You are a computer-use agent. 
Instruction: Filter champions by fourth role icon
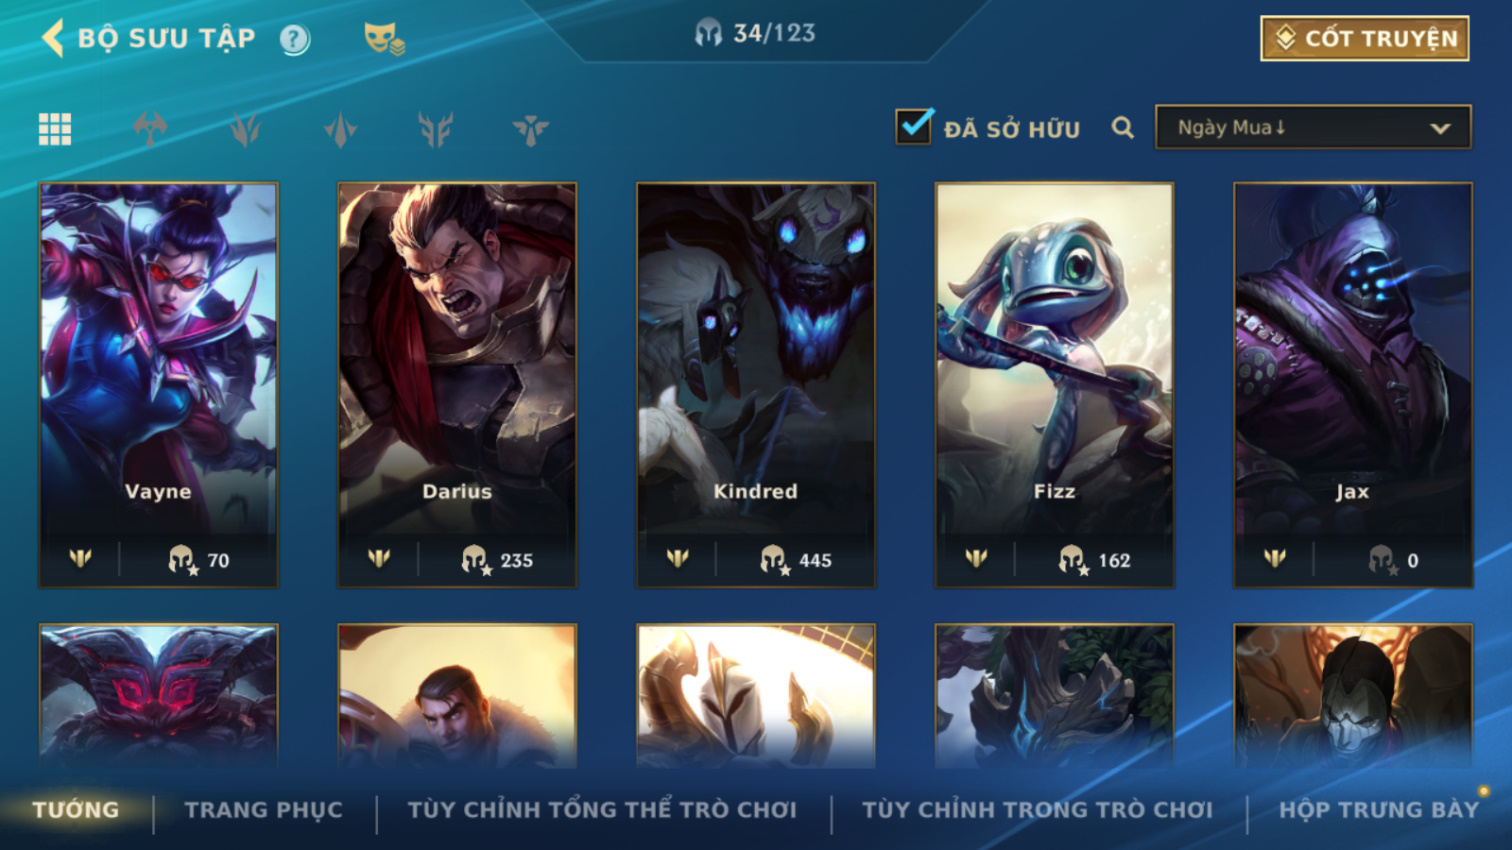click(x=436, y=129)
